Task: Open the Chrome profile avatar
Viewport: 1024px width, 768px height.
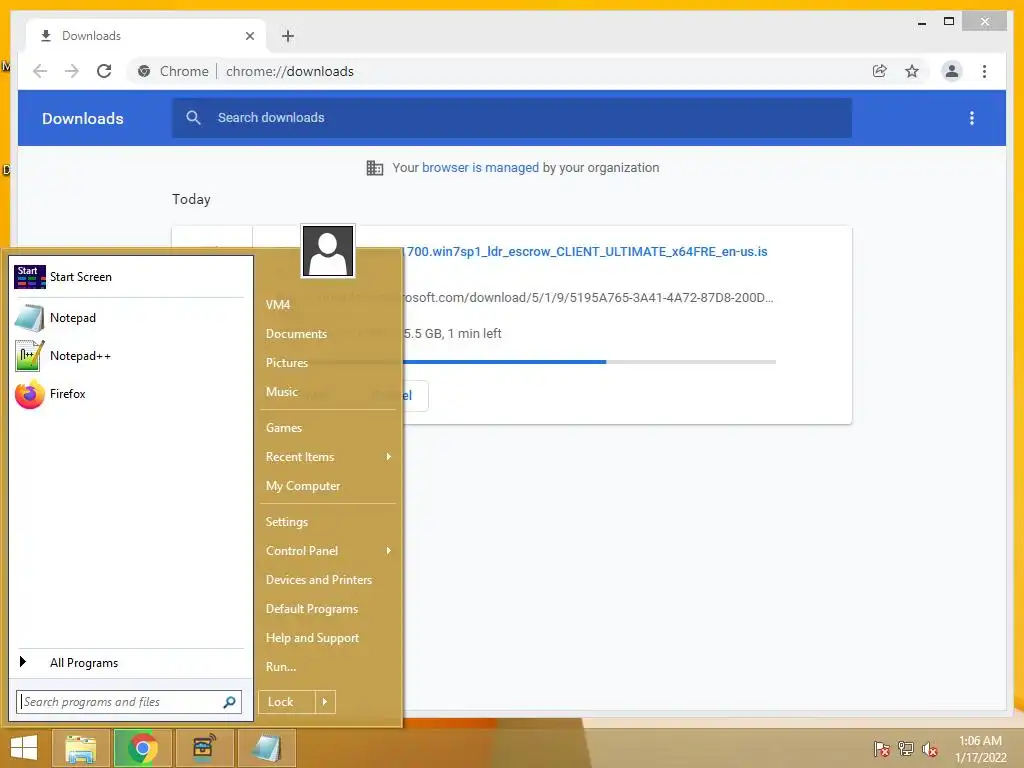Action: 952,71
